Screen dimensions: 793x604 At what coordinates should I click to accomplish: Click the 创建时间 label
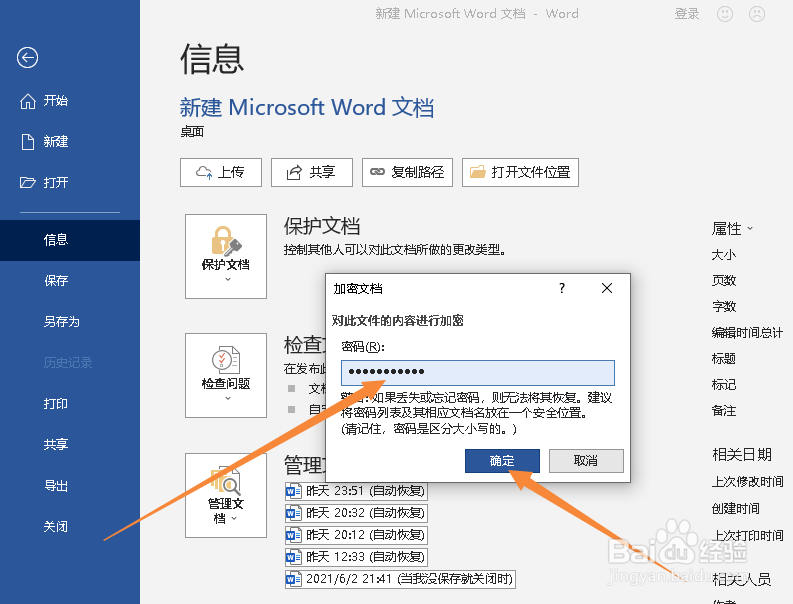click(x=735, y=509)
